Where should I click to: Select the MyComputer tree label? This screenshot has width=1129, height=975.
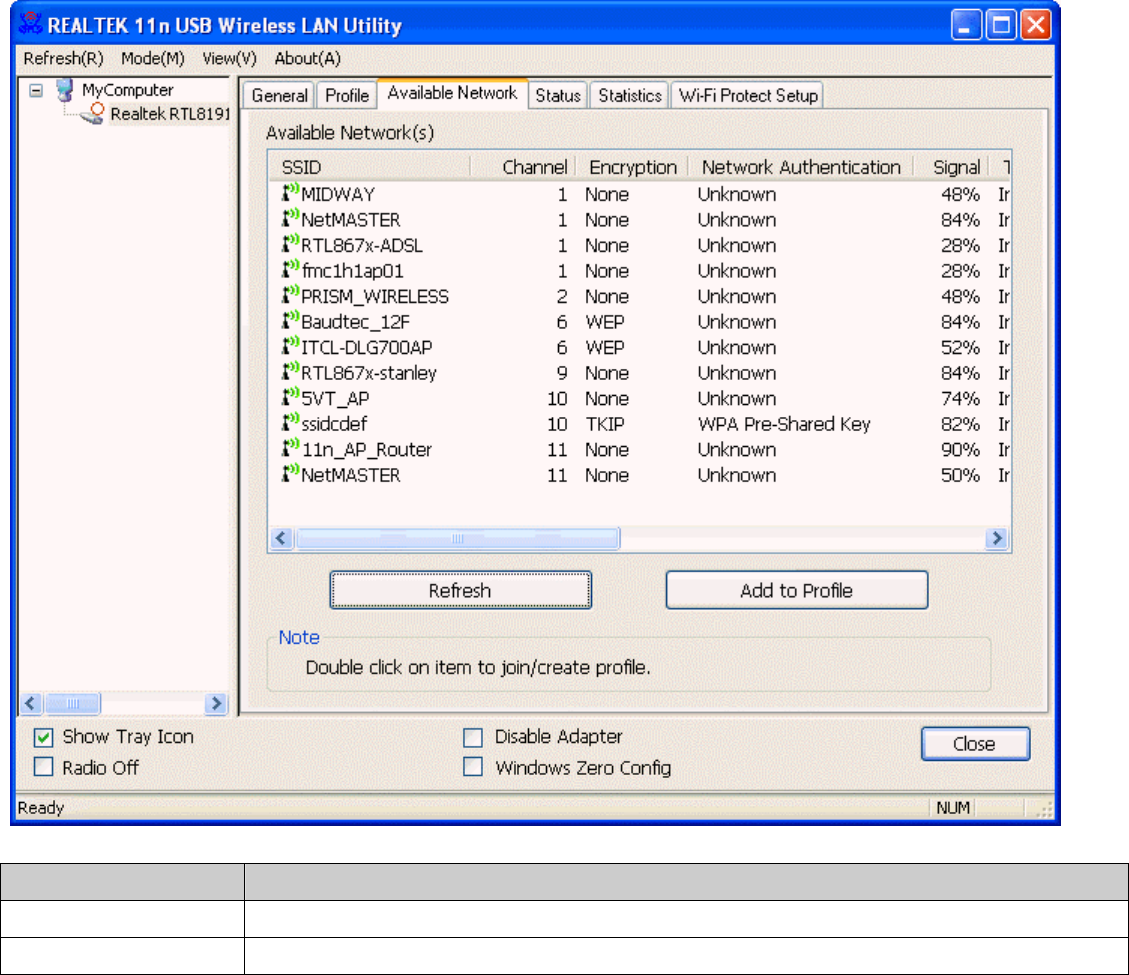coord(127,90)
